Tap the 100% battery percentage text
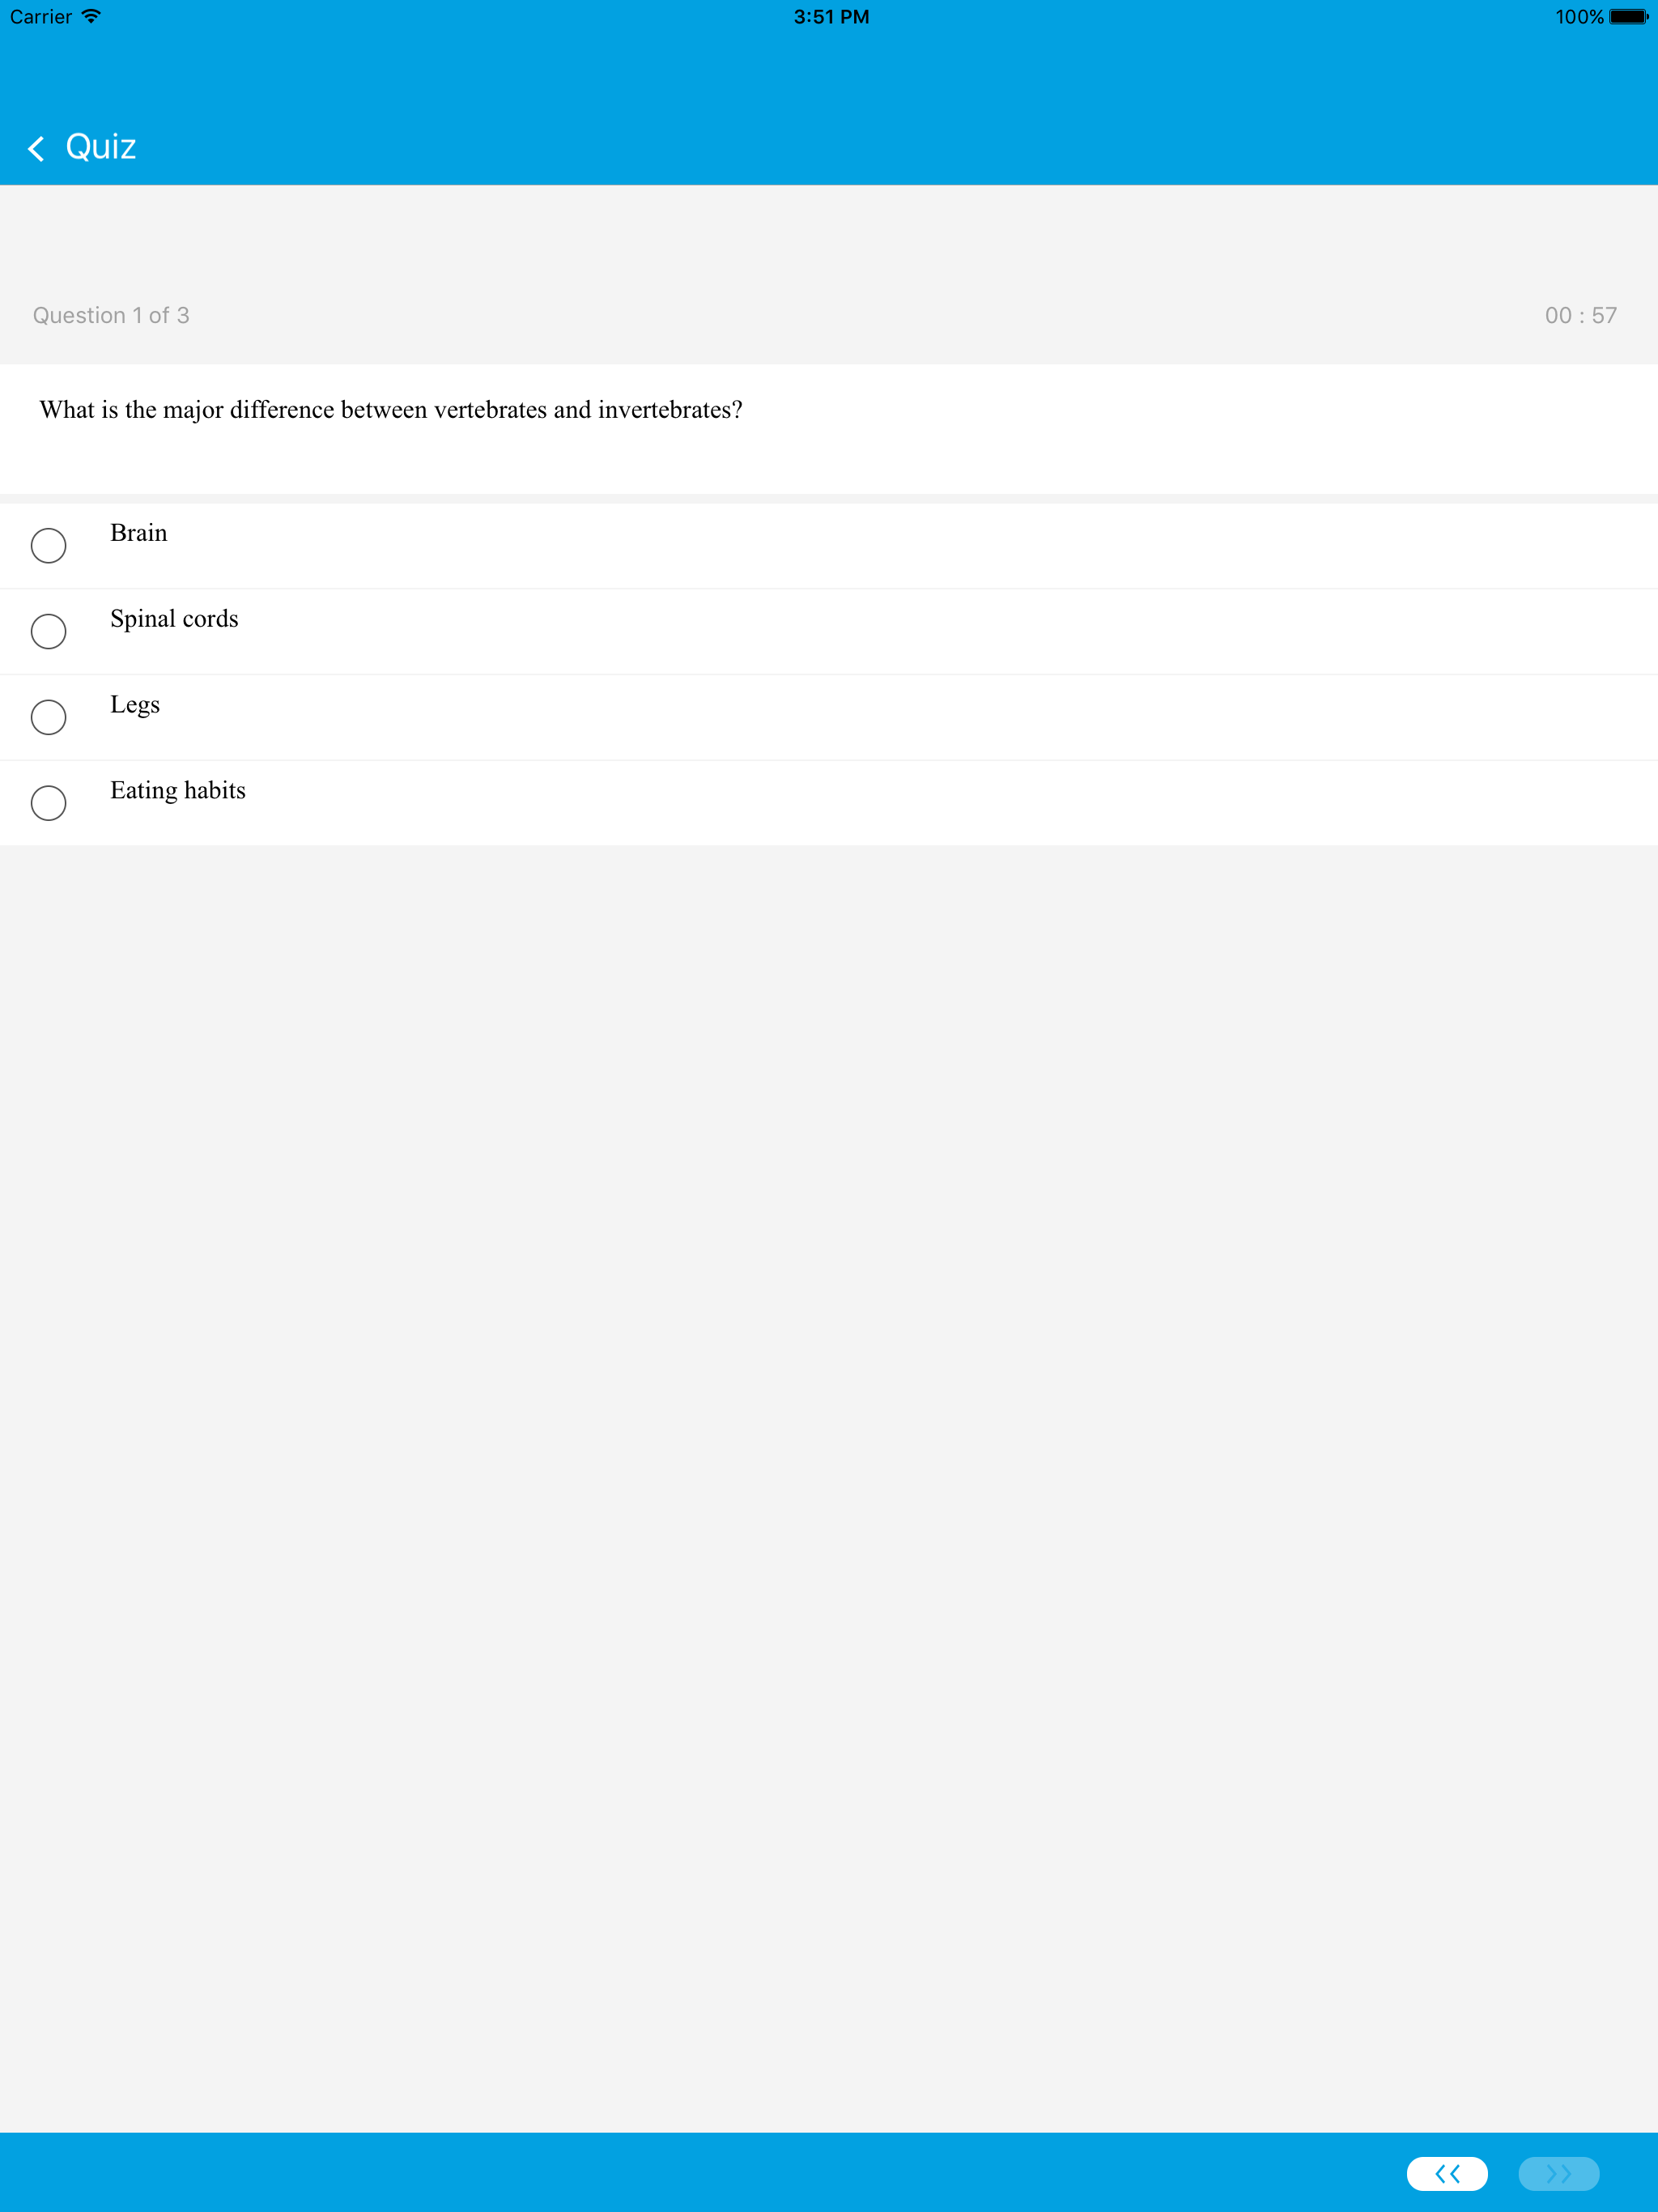The height and width of the screenshot is (2212, 1658). (x=1579, y=17)
